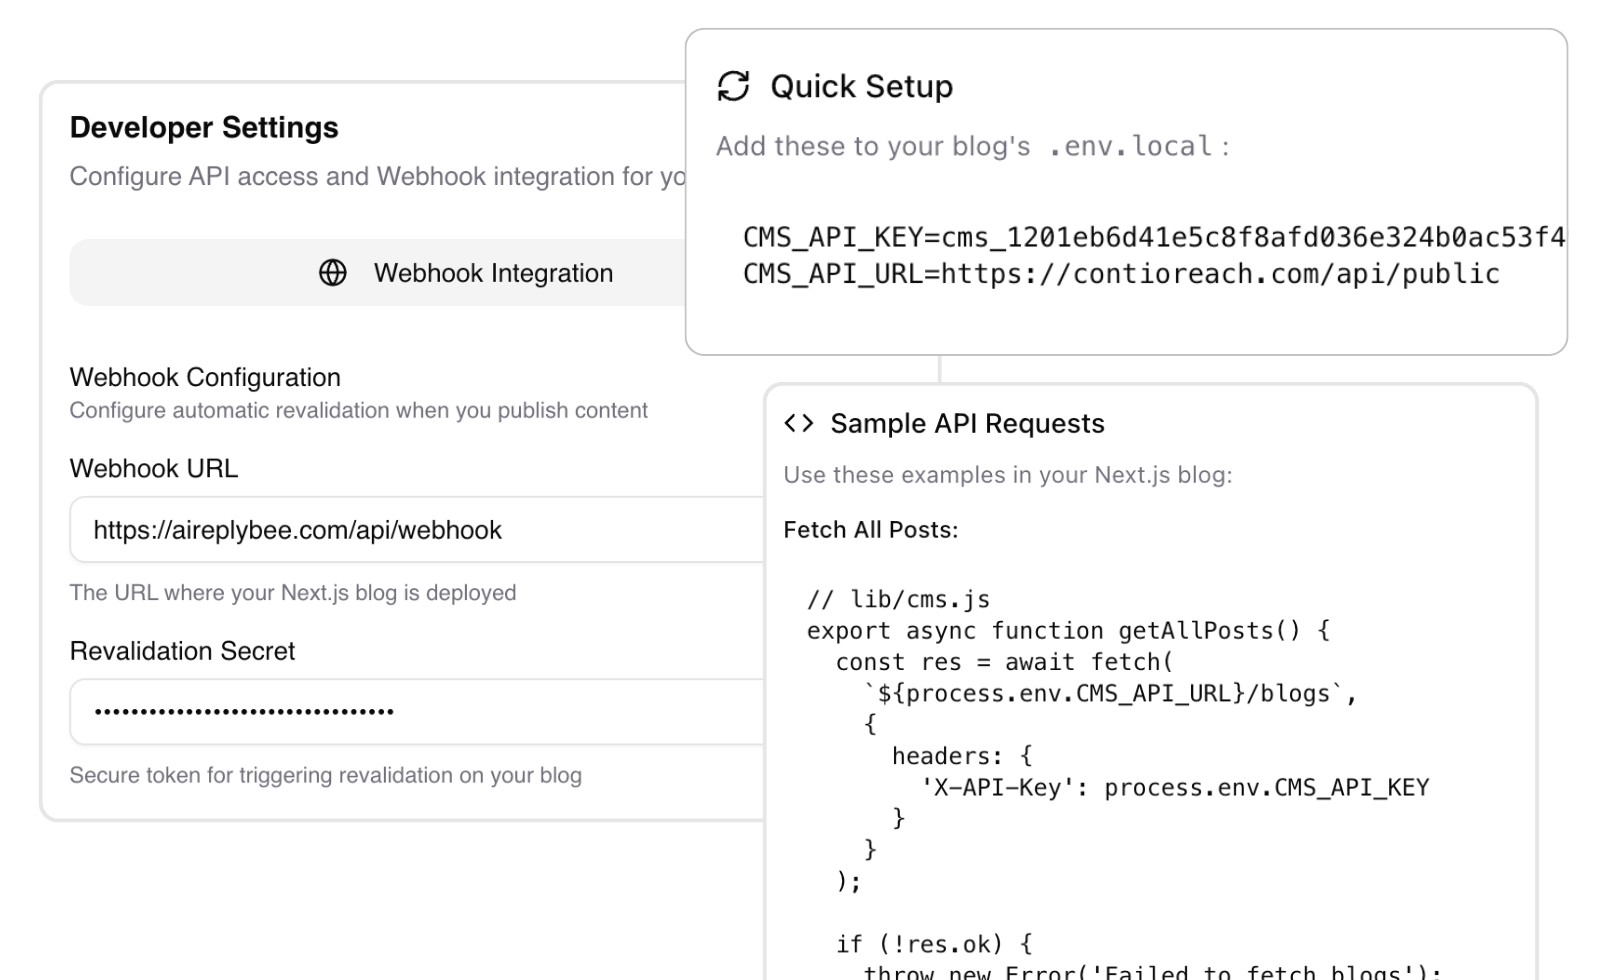1600x980 pixels.
Task: Click the Developer Settings title
Action: (204, 128)
